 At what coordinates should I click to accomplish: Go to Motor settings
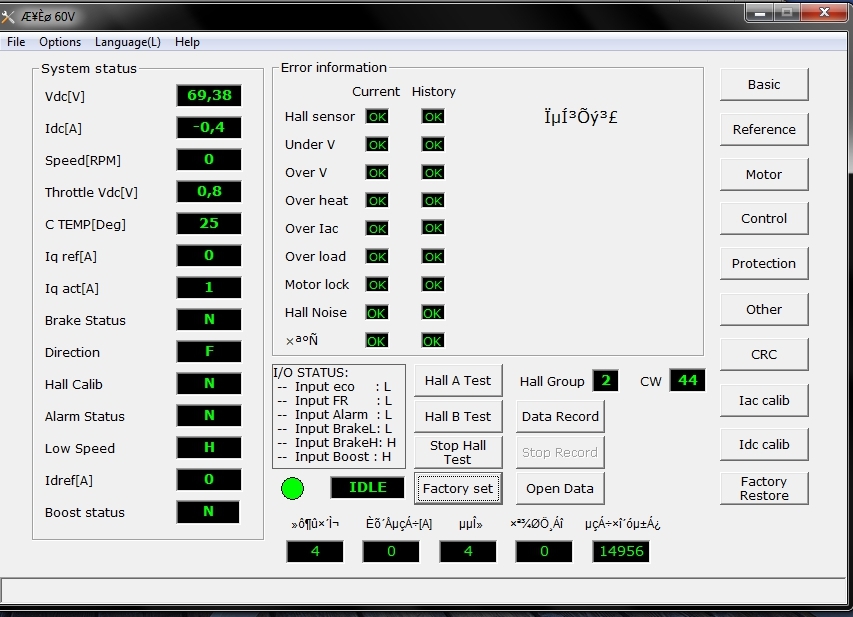pos(764,175)
